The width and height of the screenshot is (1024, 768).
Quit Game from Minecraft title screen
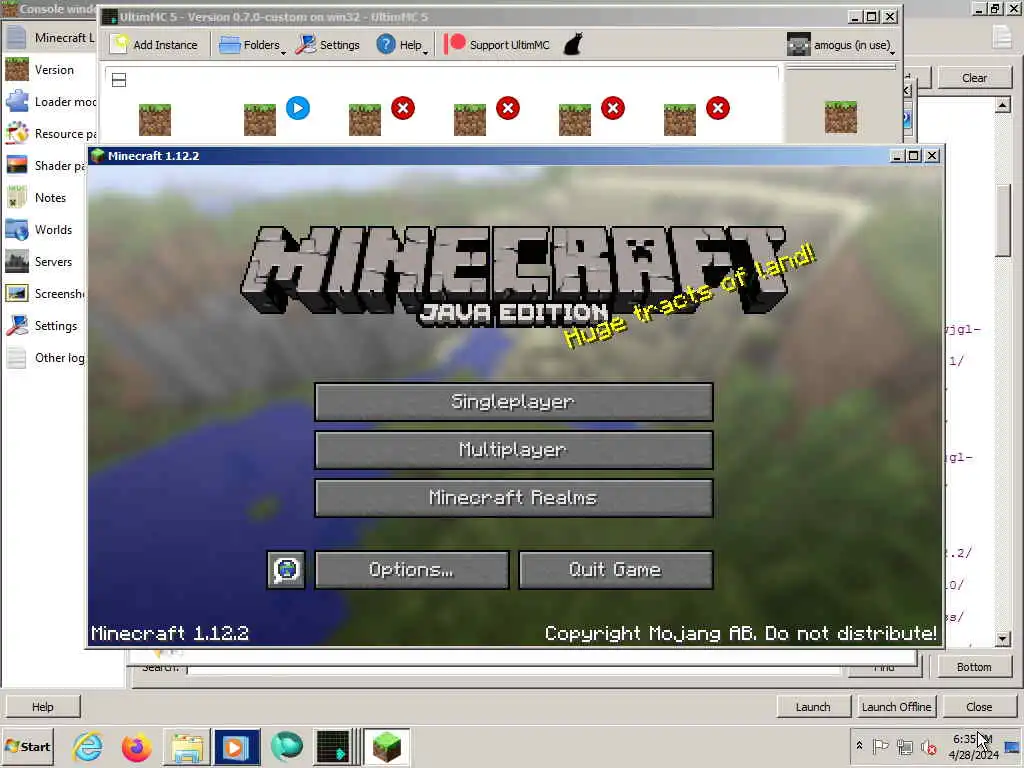click(x=615, y=569)
